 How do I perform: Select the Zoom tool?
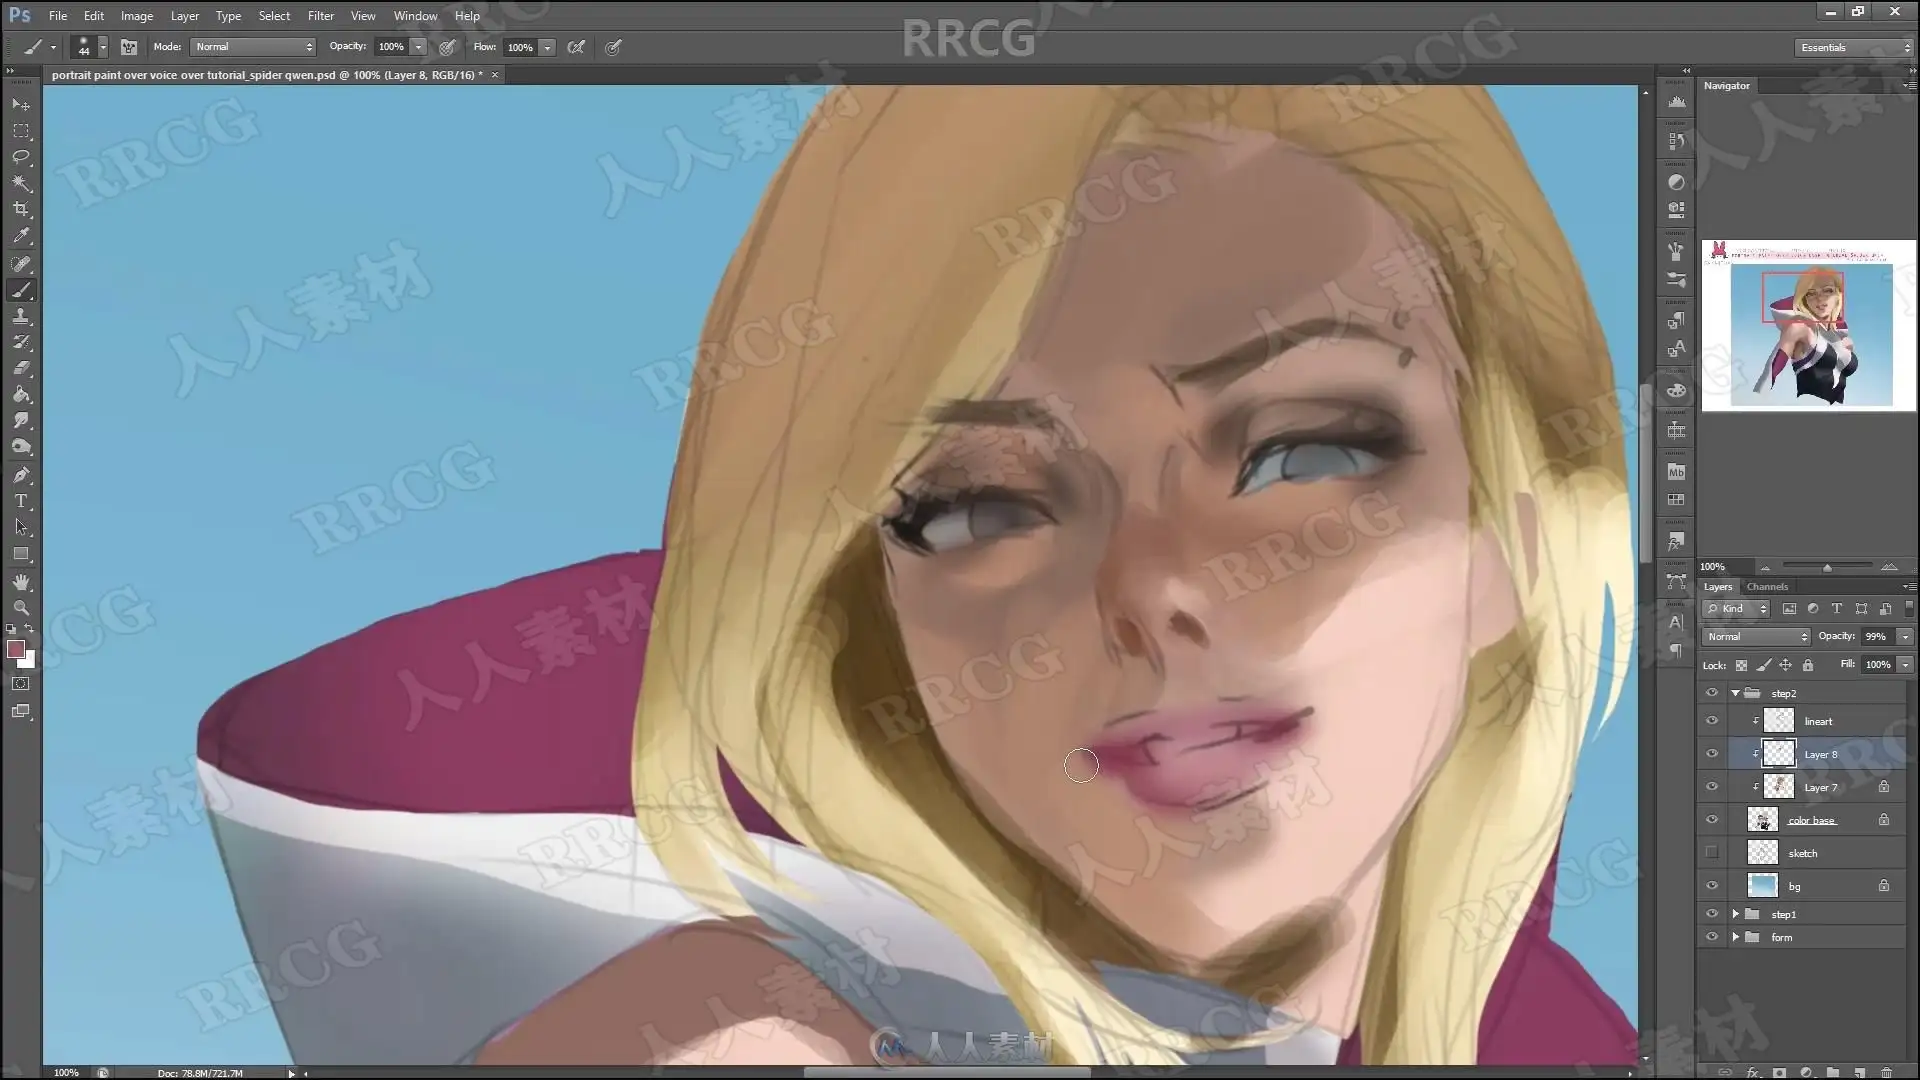point(21,608)
